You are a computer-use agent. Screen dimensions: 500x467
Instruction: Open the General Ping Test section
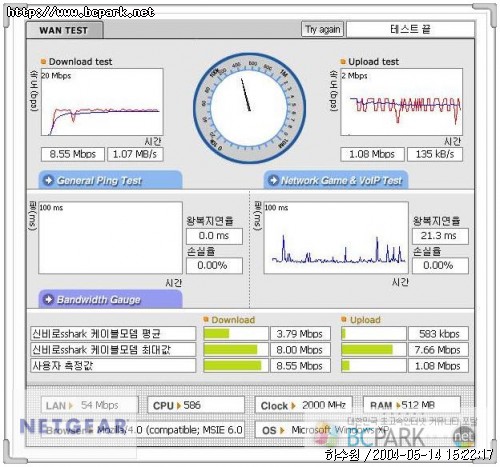point(110,180)
